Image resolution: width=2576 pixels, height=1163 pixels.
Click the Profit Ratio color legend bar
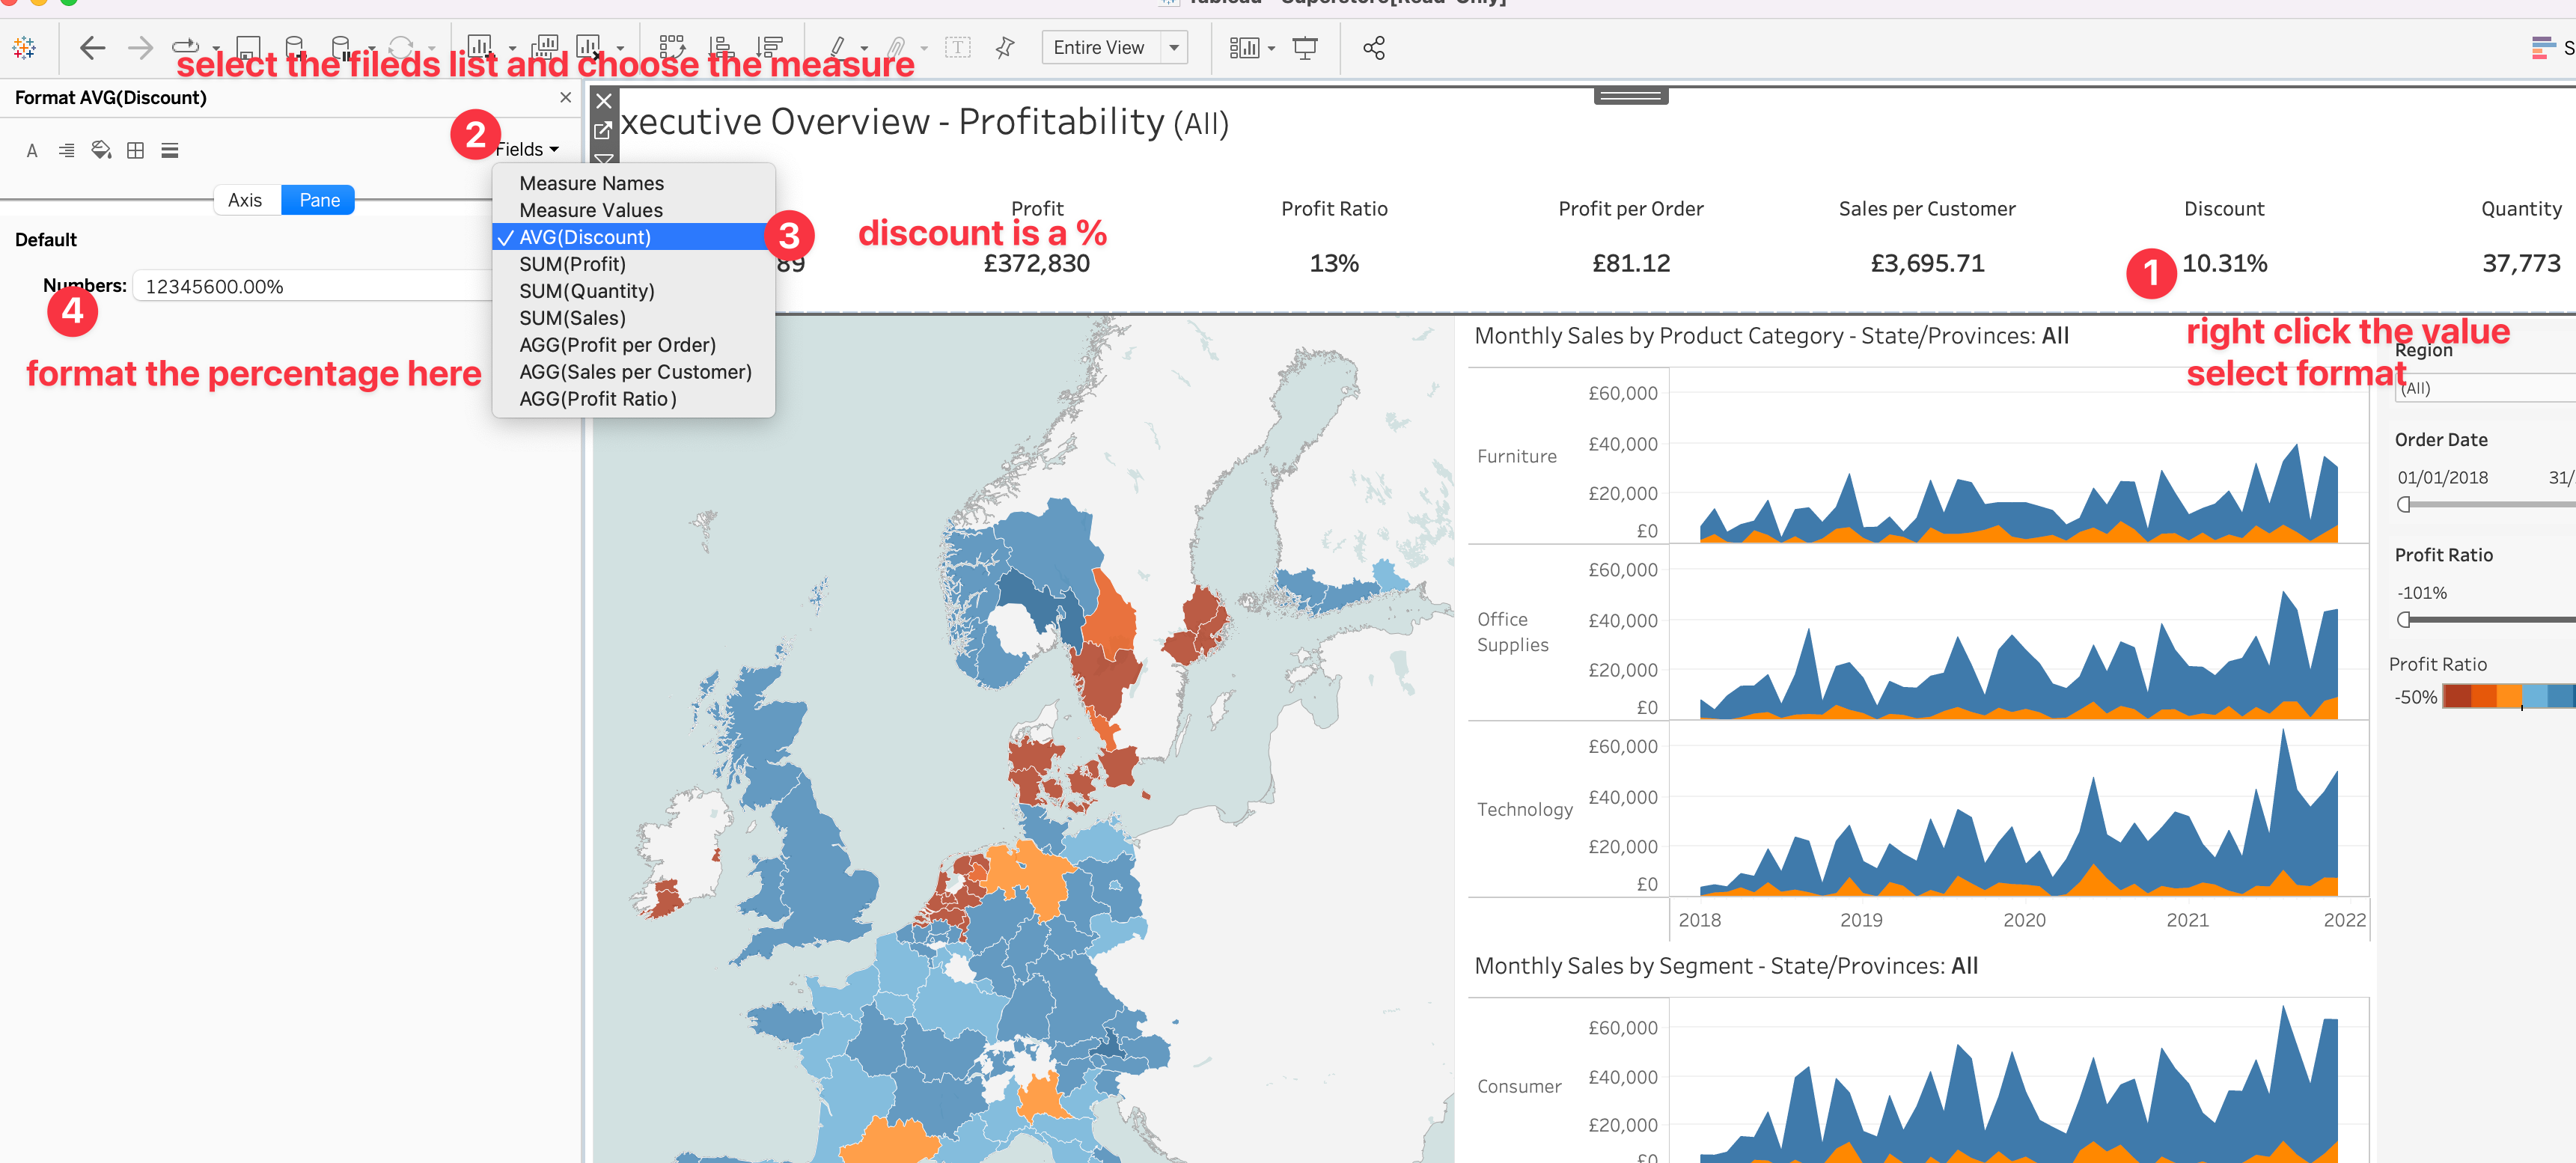point(2508,696)
